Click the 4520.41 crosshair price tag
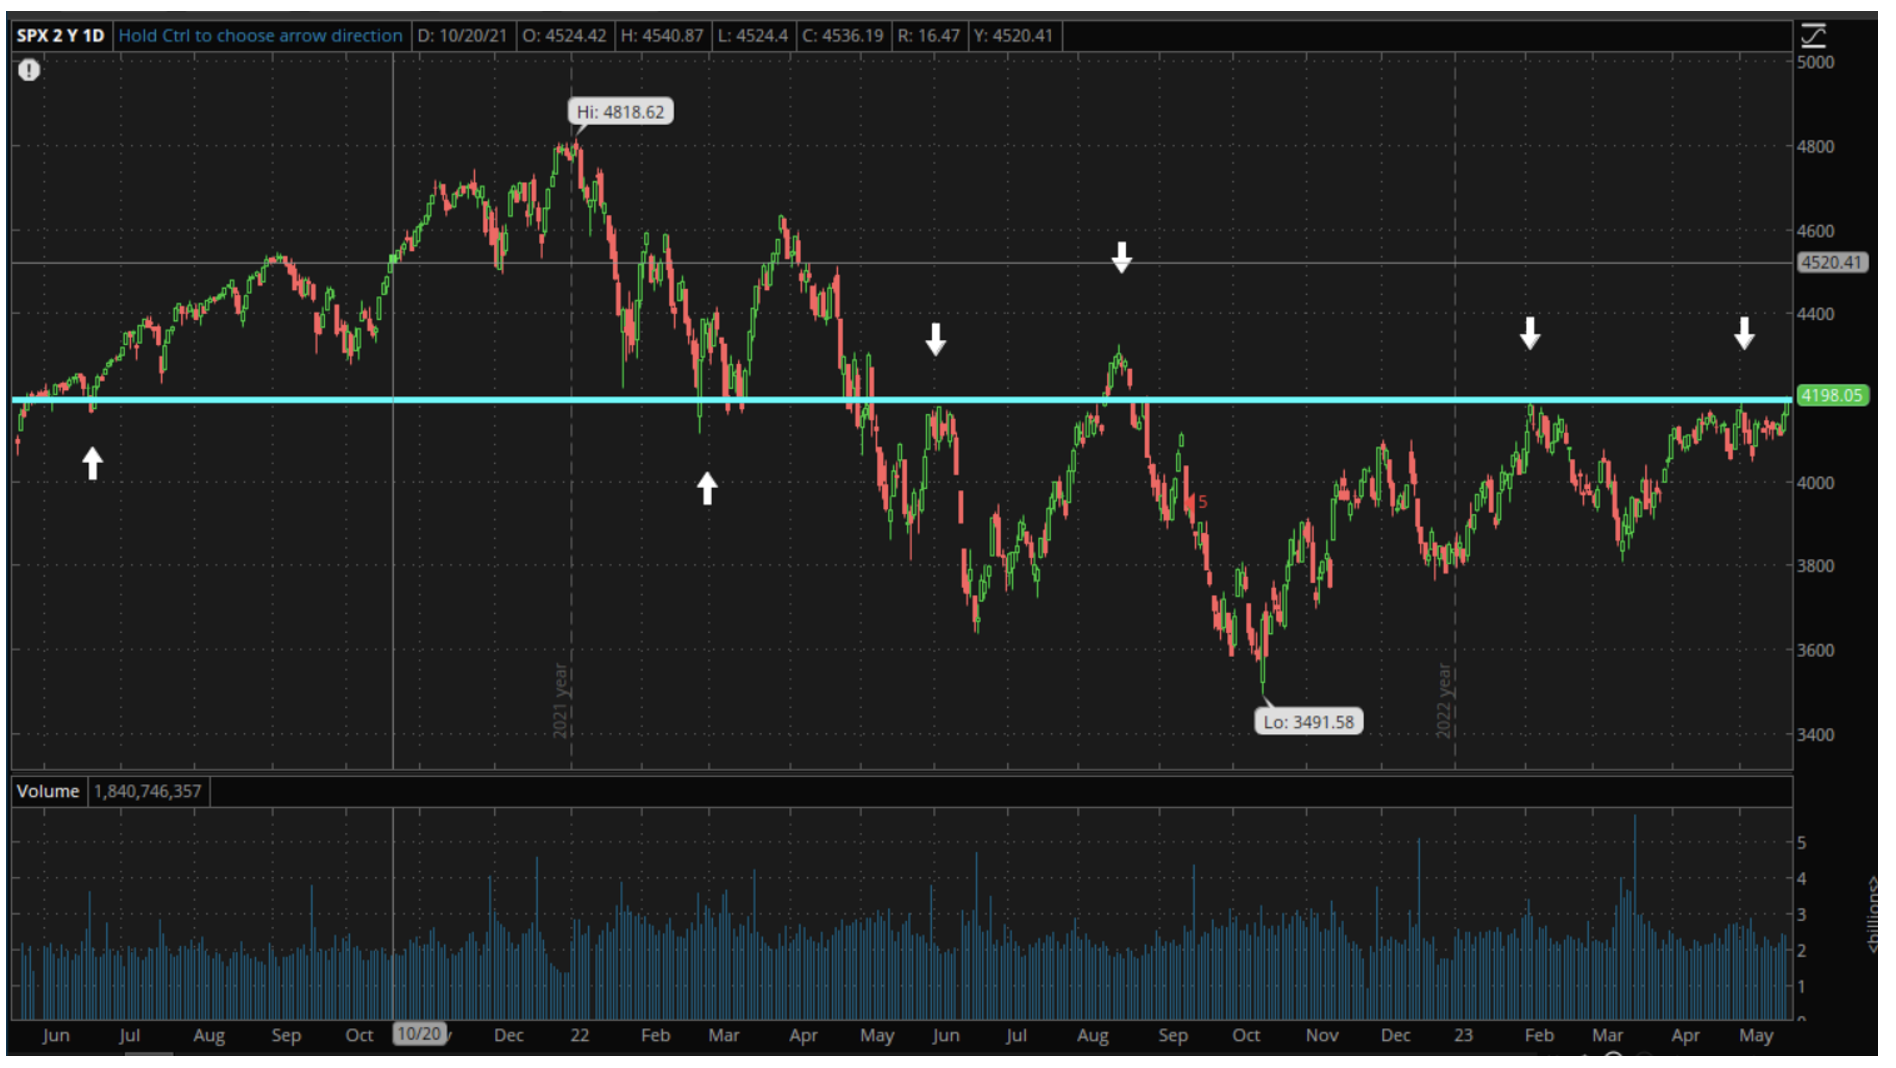1896x1068 pixels. [1831, 263]
